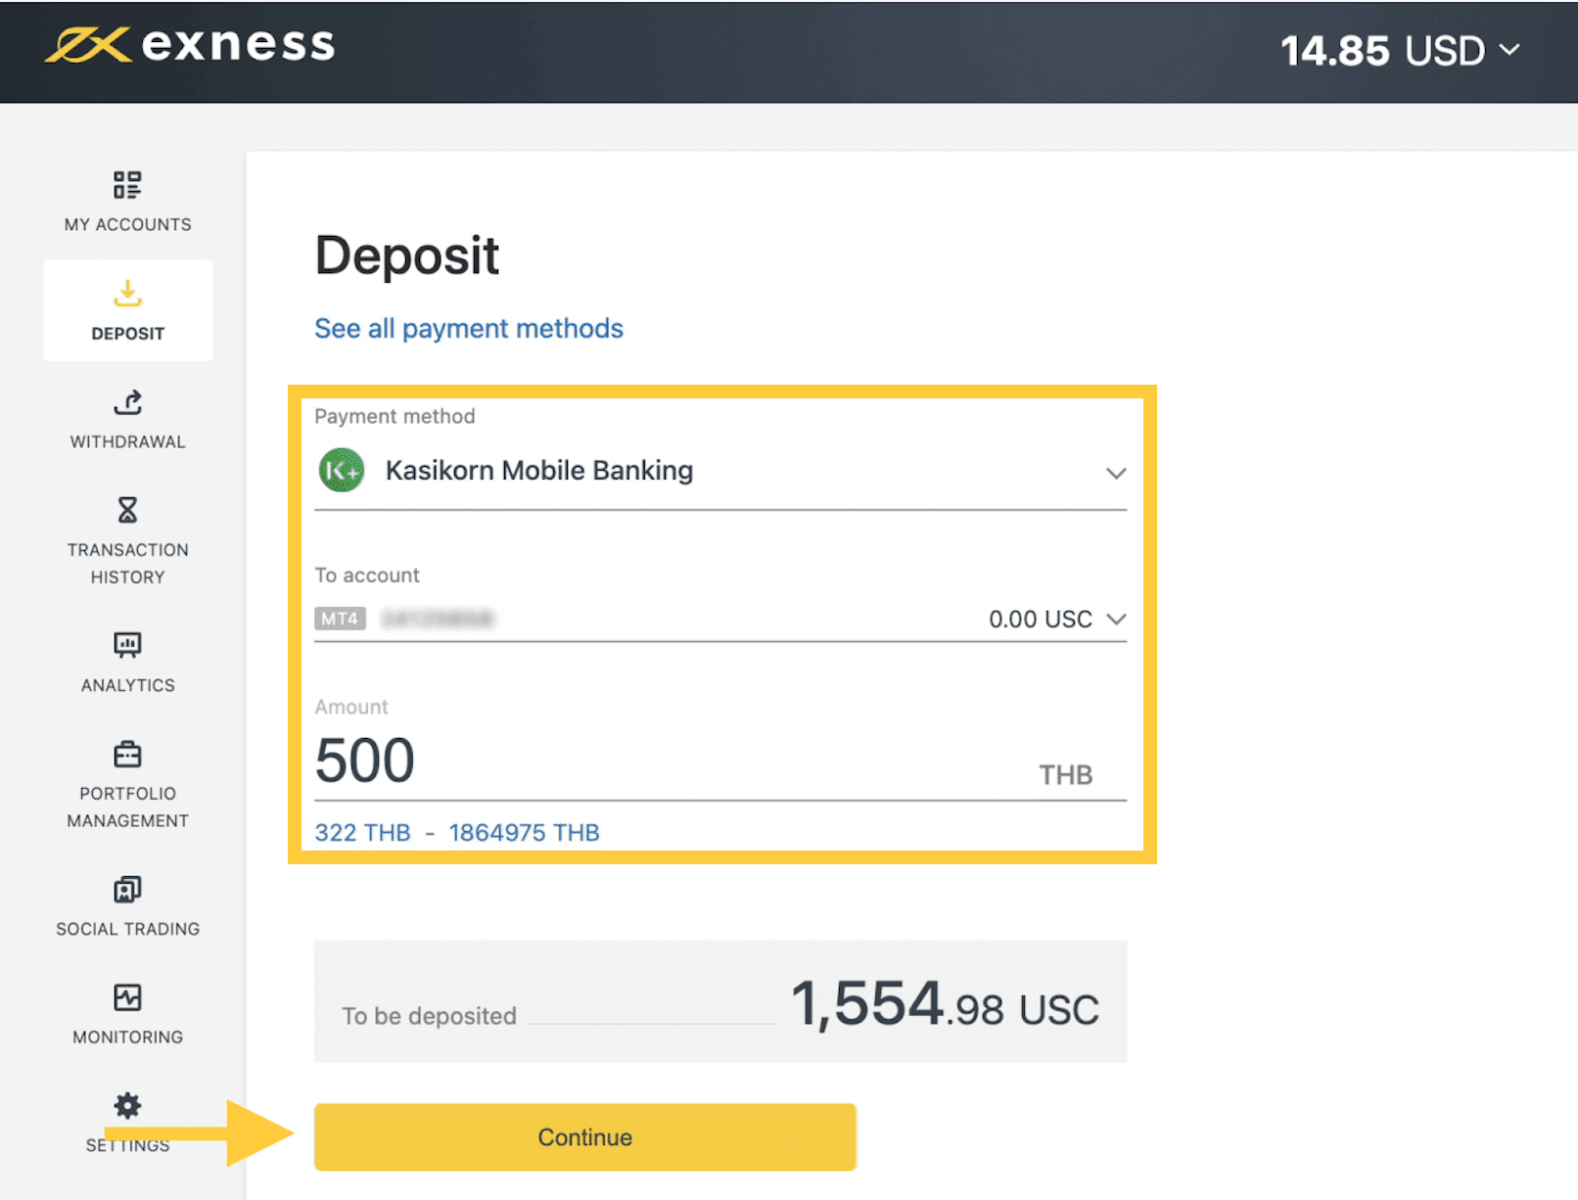The image size is (1578, 1200).
Task: Click the 322 THB minimum link
Action: (x=363, y=832)
